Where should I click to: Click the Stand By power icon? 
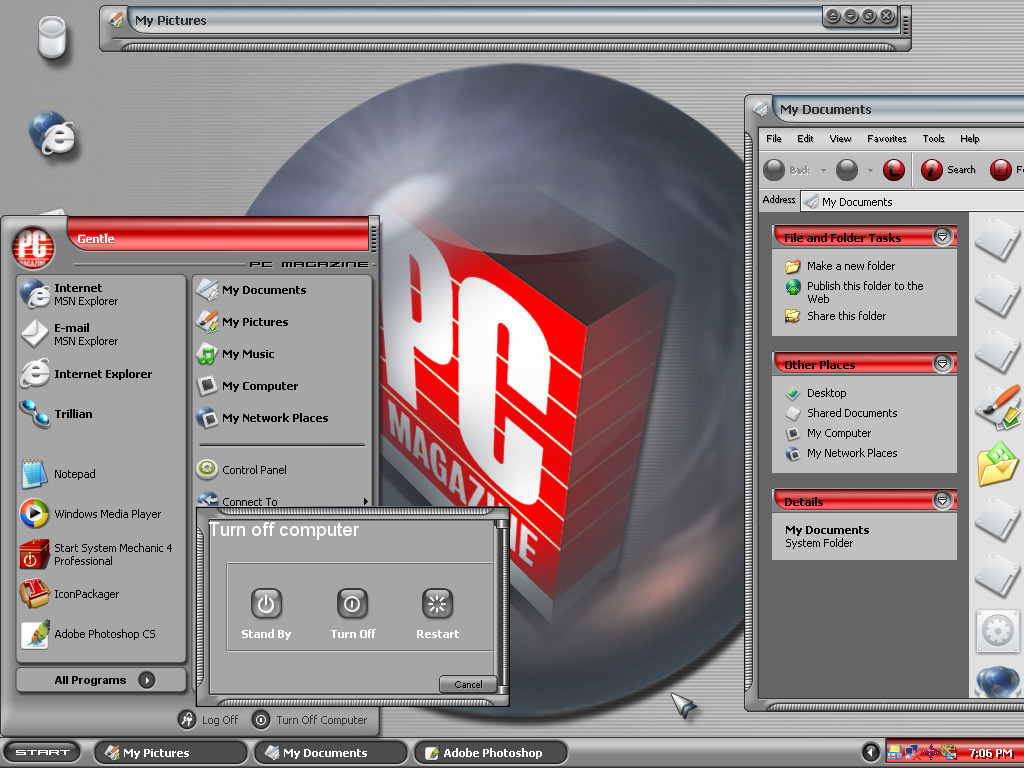click(x=266, y=603)
